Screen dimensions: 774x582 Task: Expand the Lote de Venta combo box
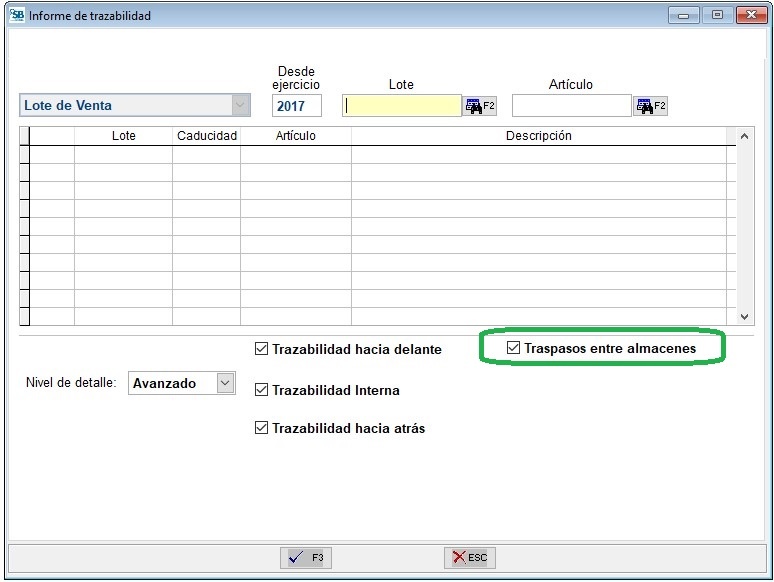pos(240,105)
